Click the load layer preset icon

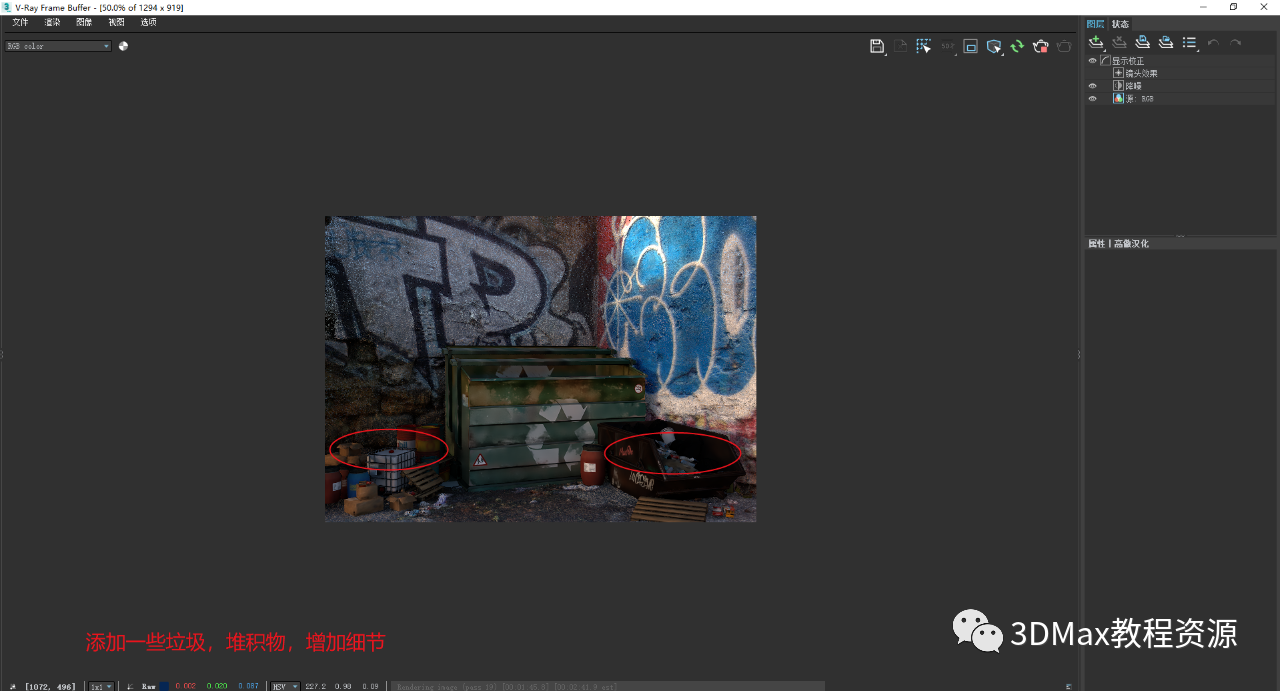[x=1165, y=43]
